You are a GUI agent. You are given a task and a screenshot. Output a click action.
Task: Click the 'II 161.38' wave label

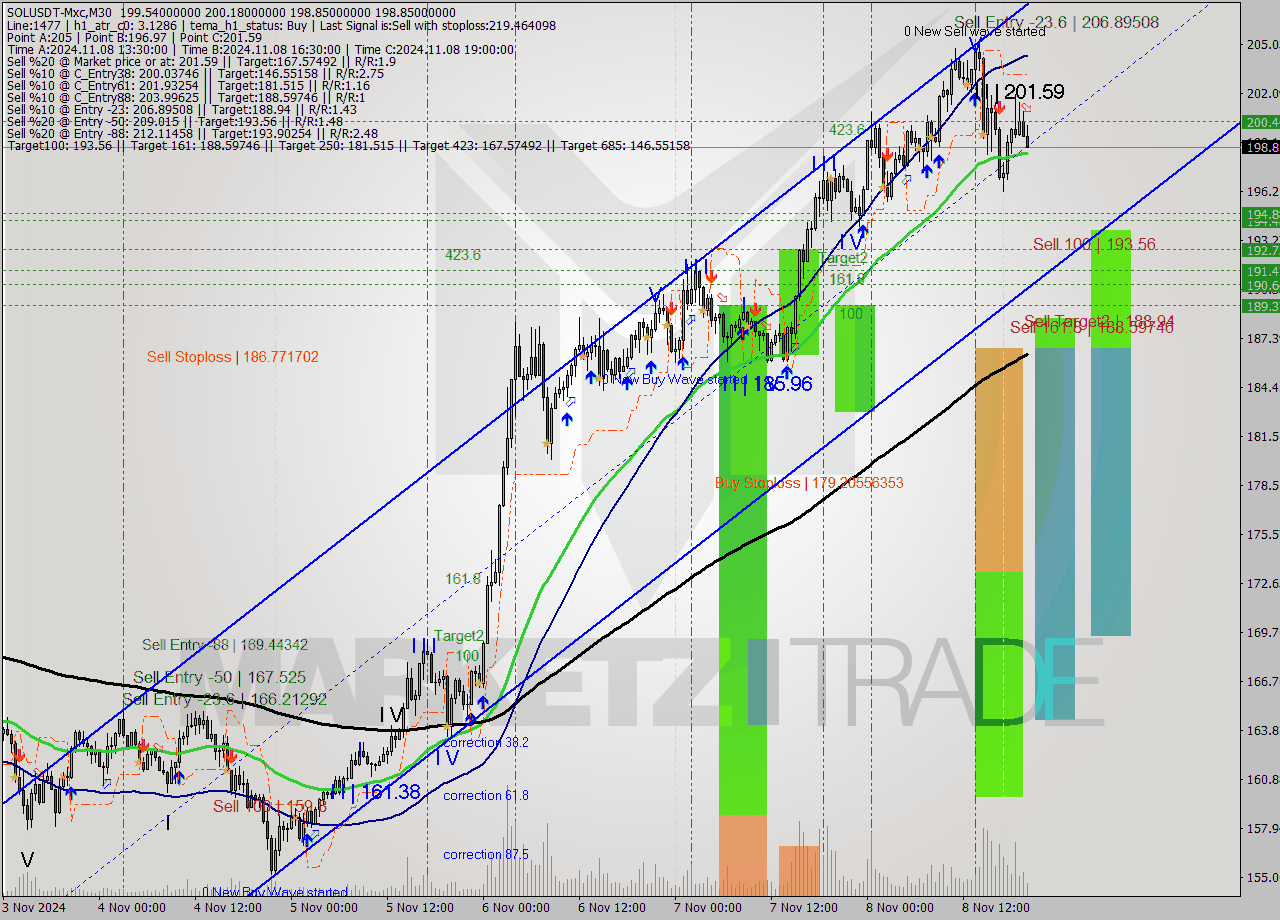coord(375,792)
